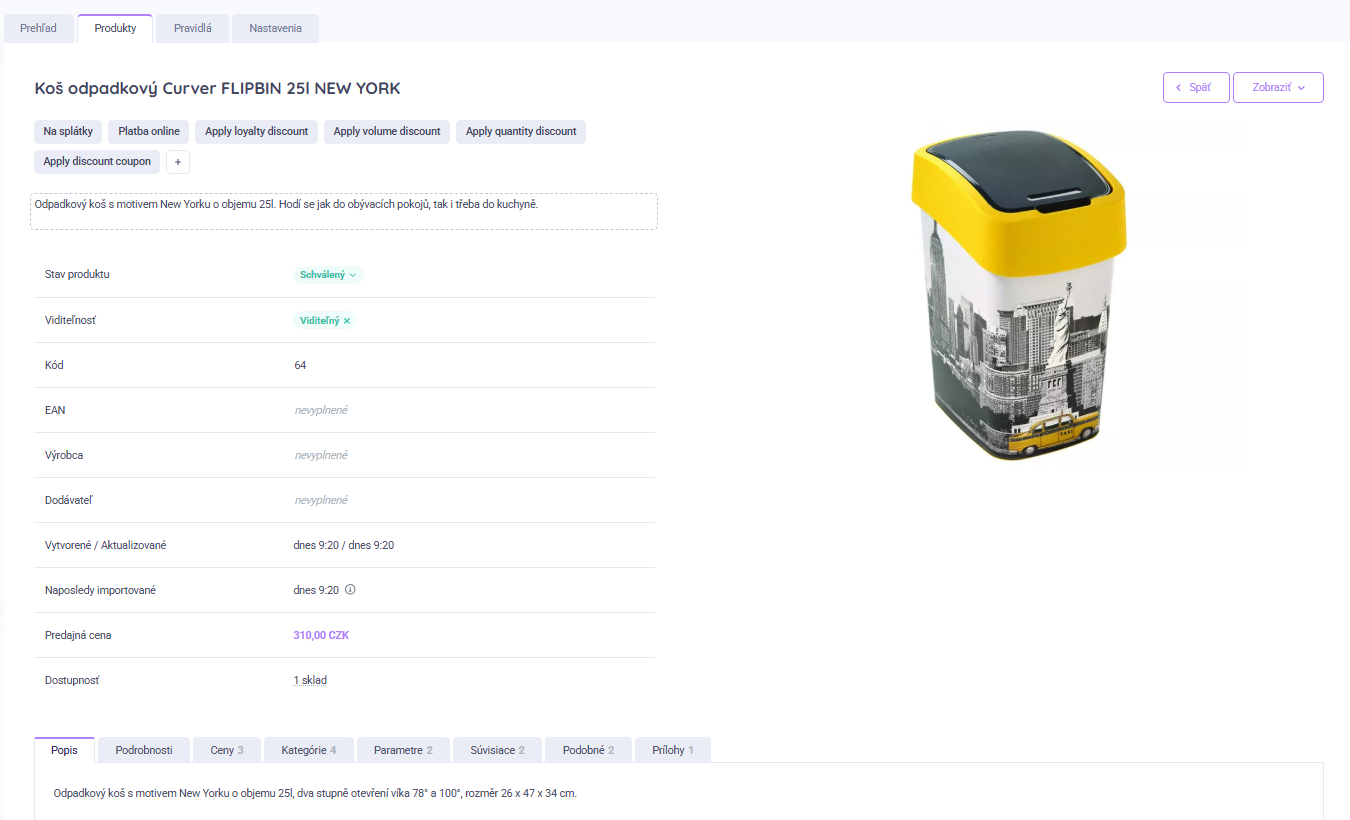Image resolution: width=1350 pixels, height=820 pixels.
Task: Select the Podrobnosti tab
Action: click(144, 750)
